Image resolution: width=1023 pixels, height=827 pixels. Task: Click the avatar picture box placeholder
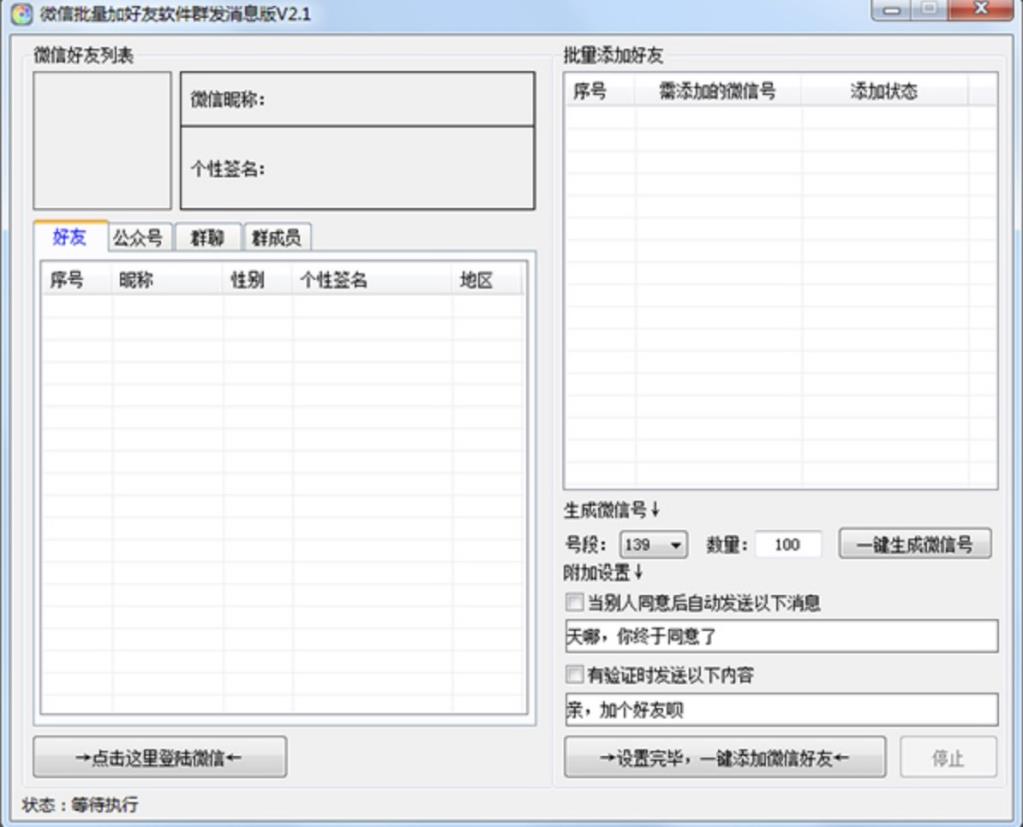(x=102, y=141)
